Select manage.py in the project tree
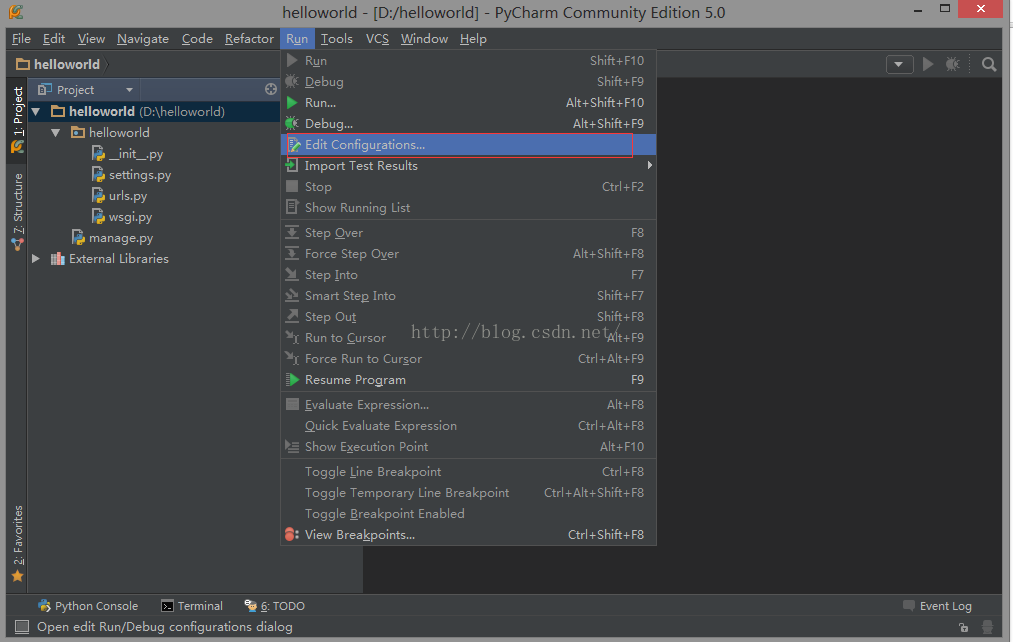This screenshot has width=1013, height=642. [112, 238]
